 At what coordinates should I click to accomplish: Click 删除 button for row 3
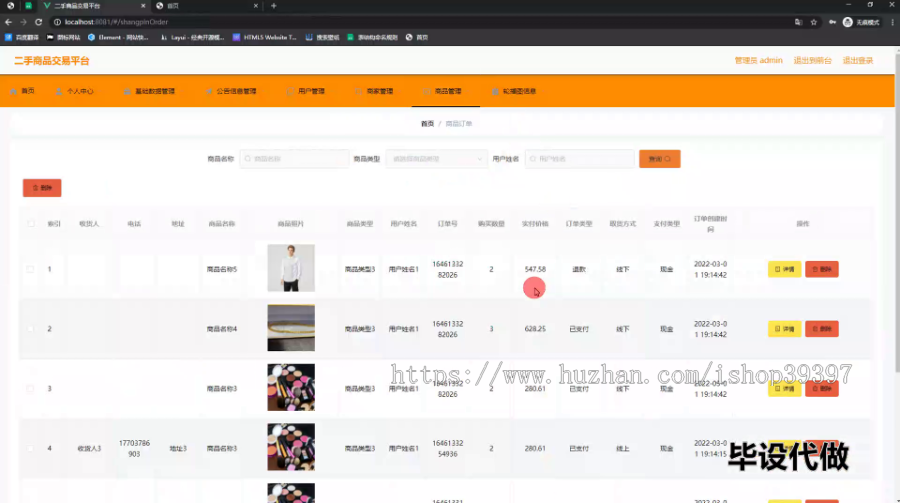(x=822, y=389)
